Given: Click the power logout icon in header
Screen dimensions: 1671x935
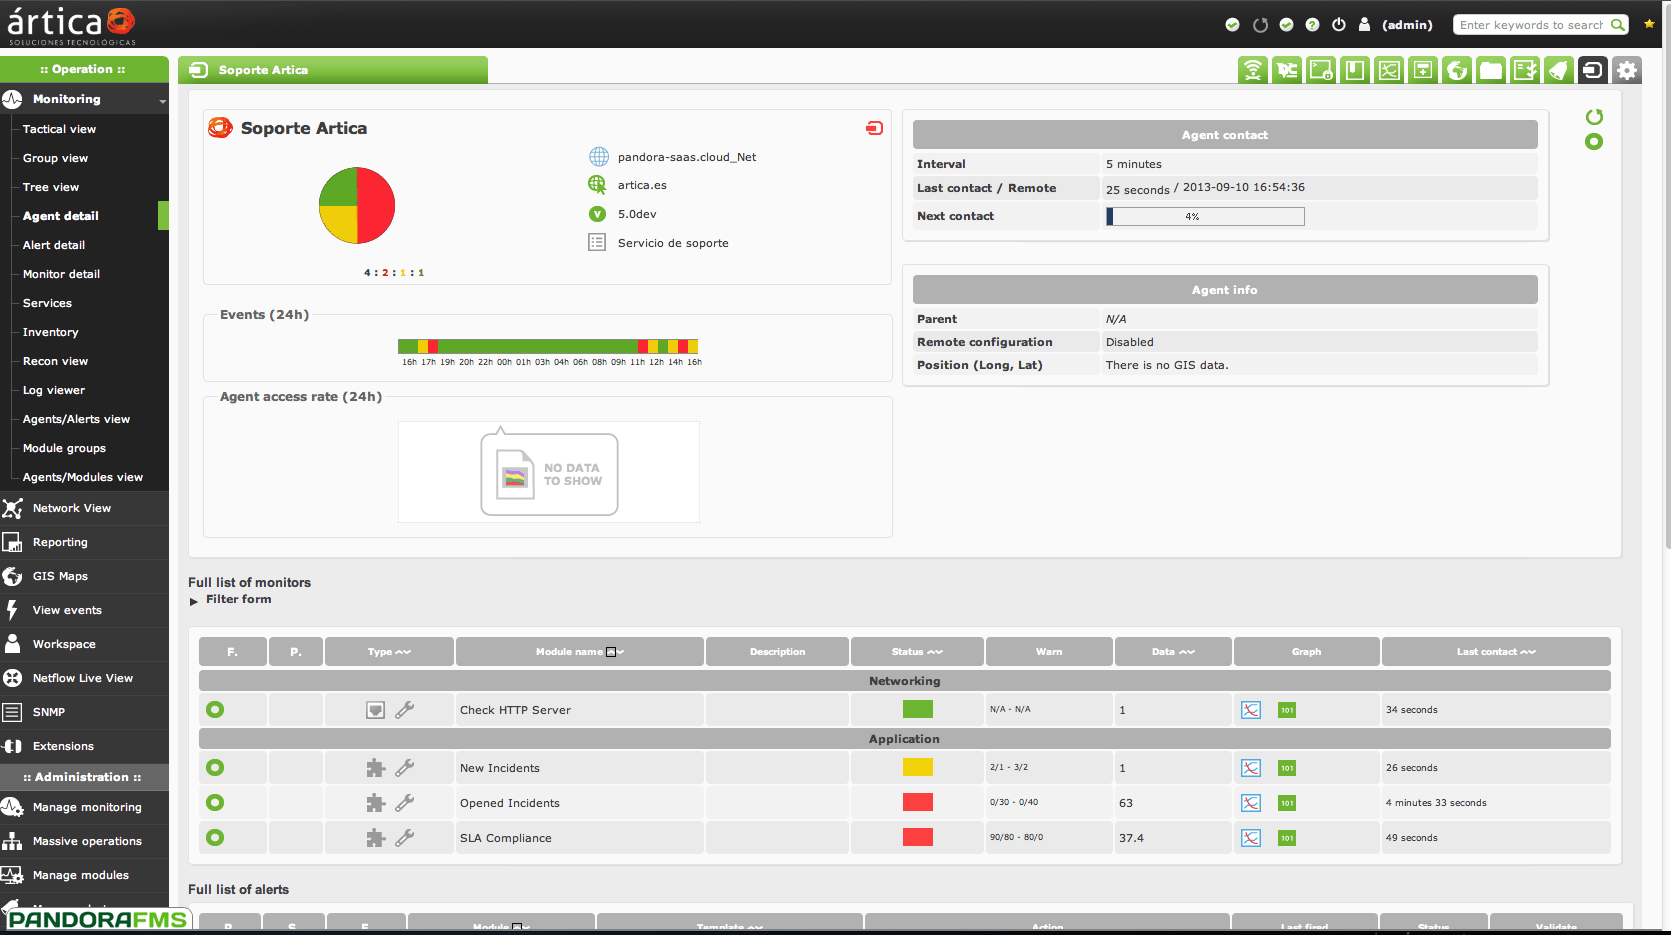Looking at the screenshot, I should pos(1338,25).
